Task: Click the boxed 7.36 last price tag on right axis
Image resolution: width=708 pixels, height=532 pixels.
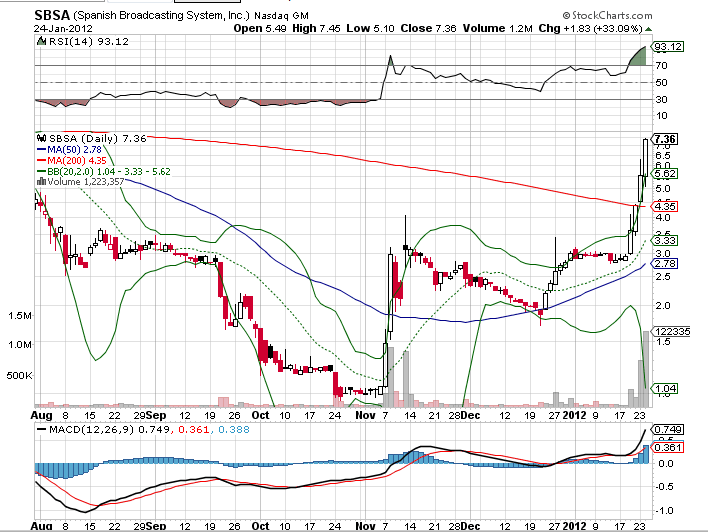Action: coord(666,139)
